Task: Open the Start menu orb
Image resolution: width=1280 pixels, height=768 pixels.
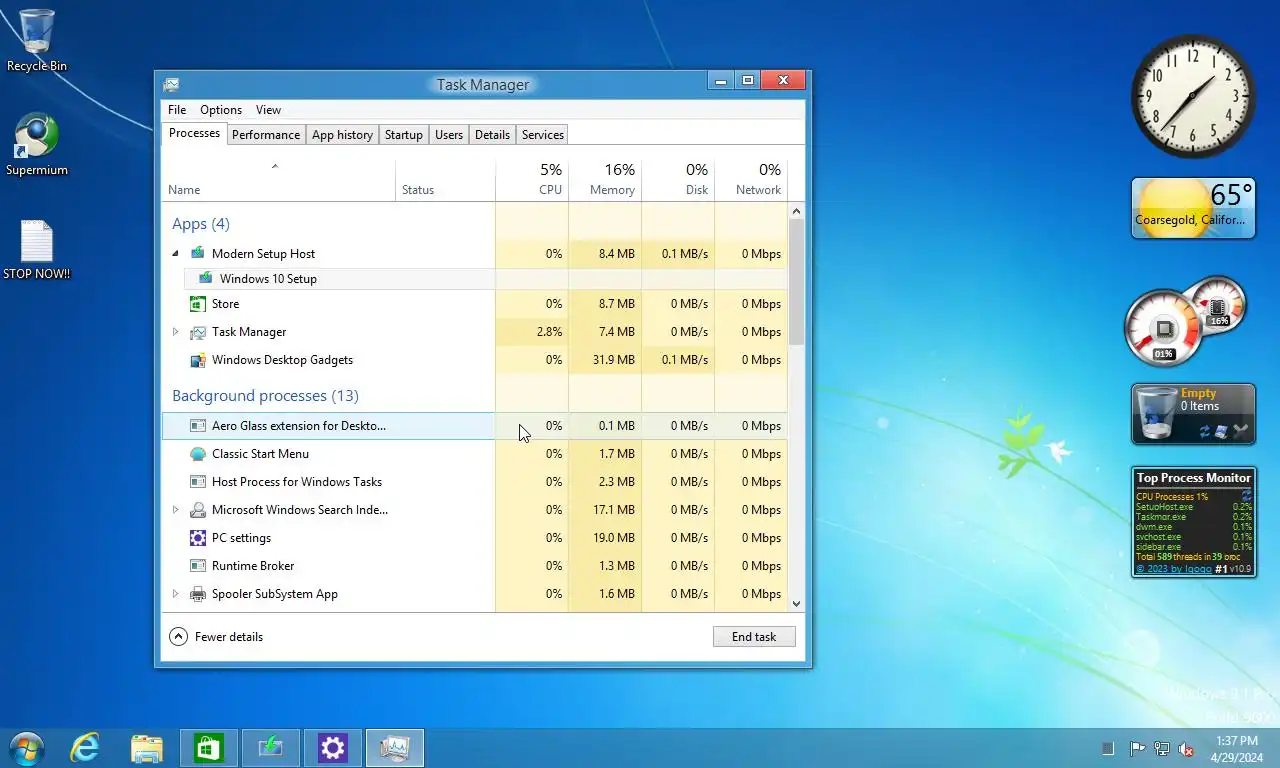Action: tap(26, 748)
